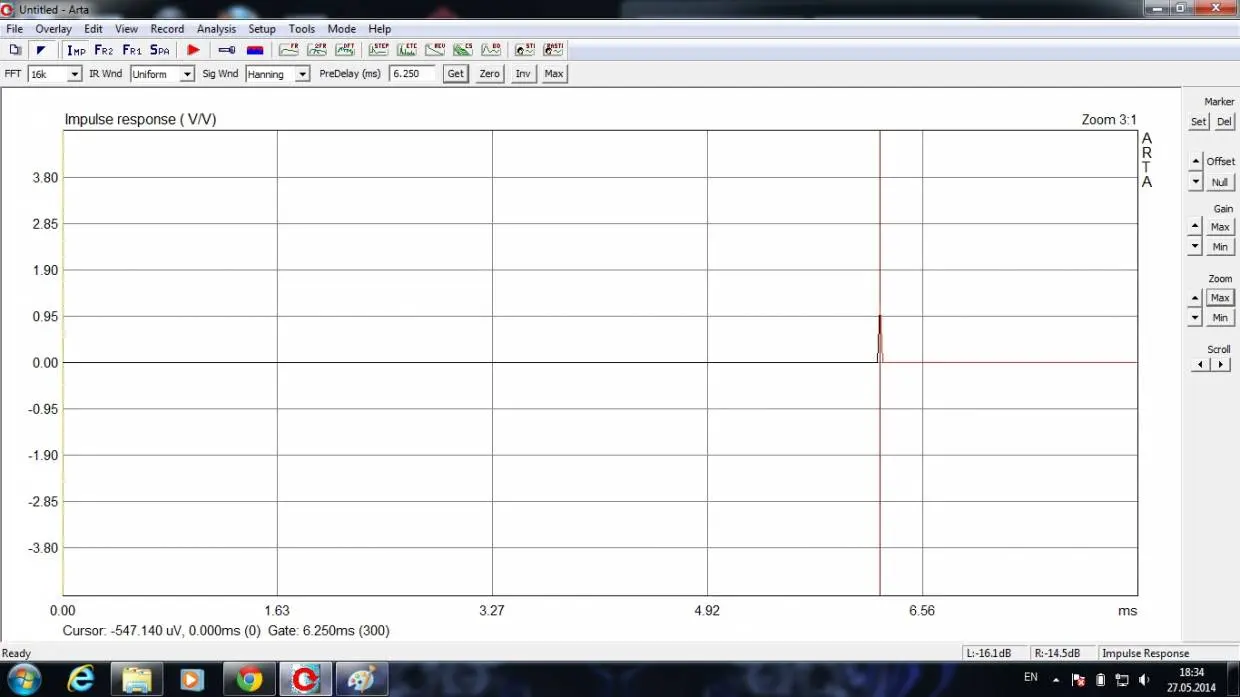Click the Zero button

pos(489,74)
